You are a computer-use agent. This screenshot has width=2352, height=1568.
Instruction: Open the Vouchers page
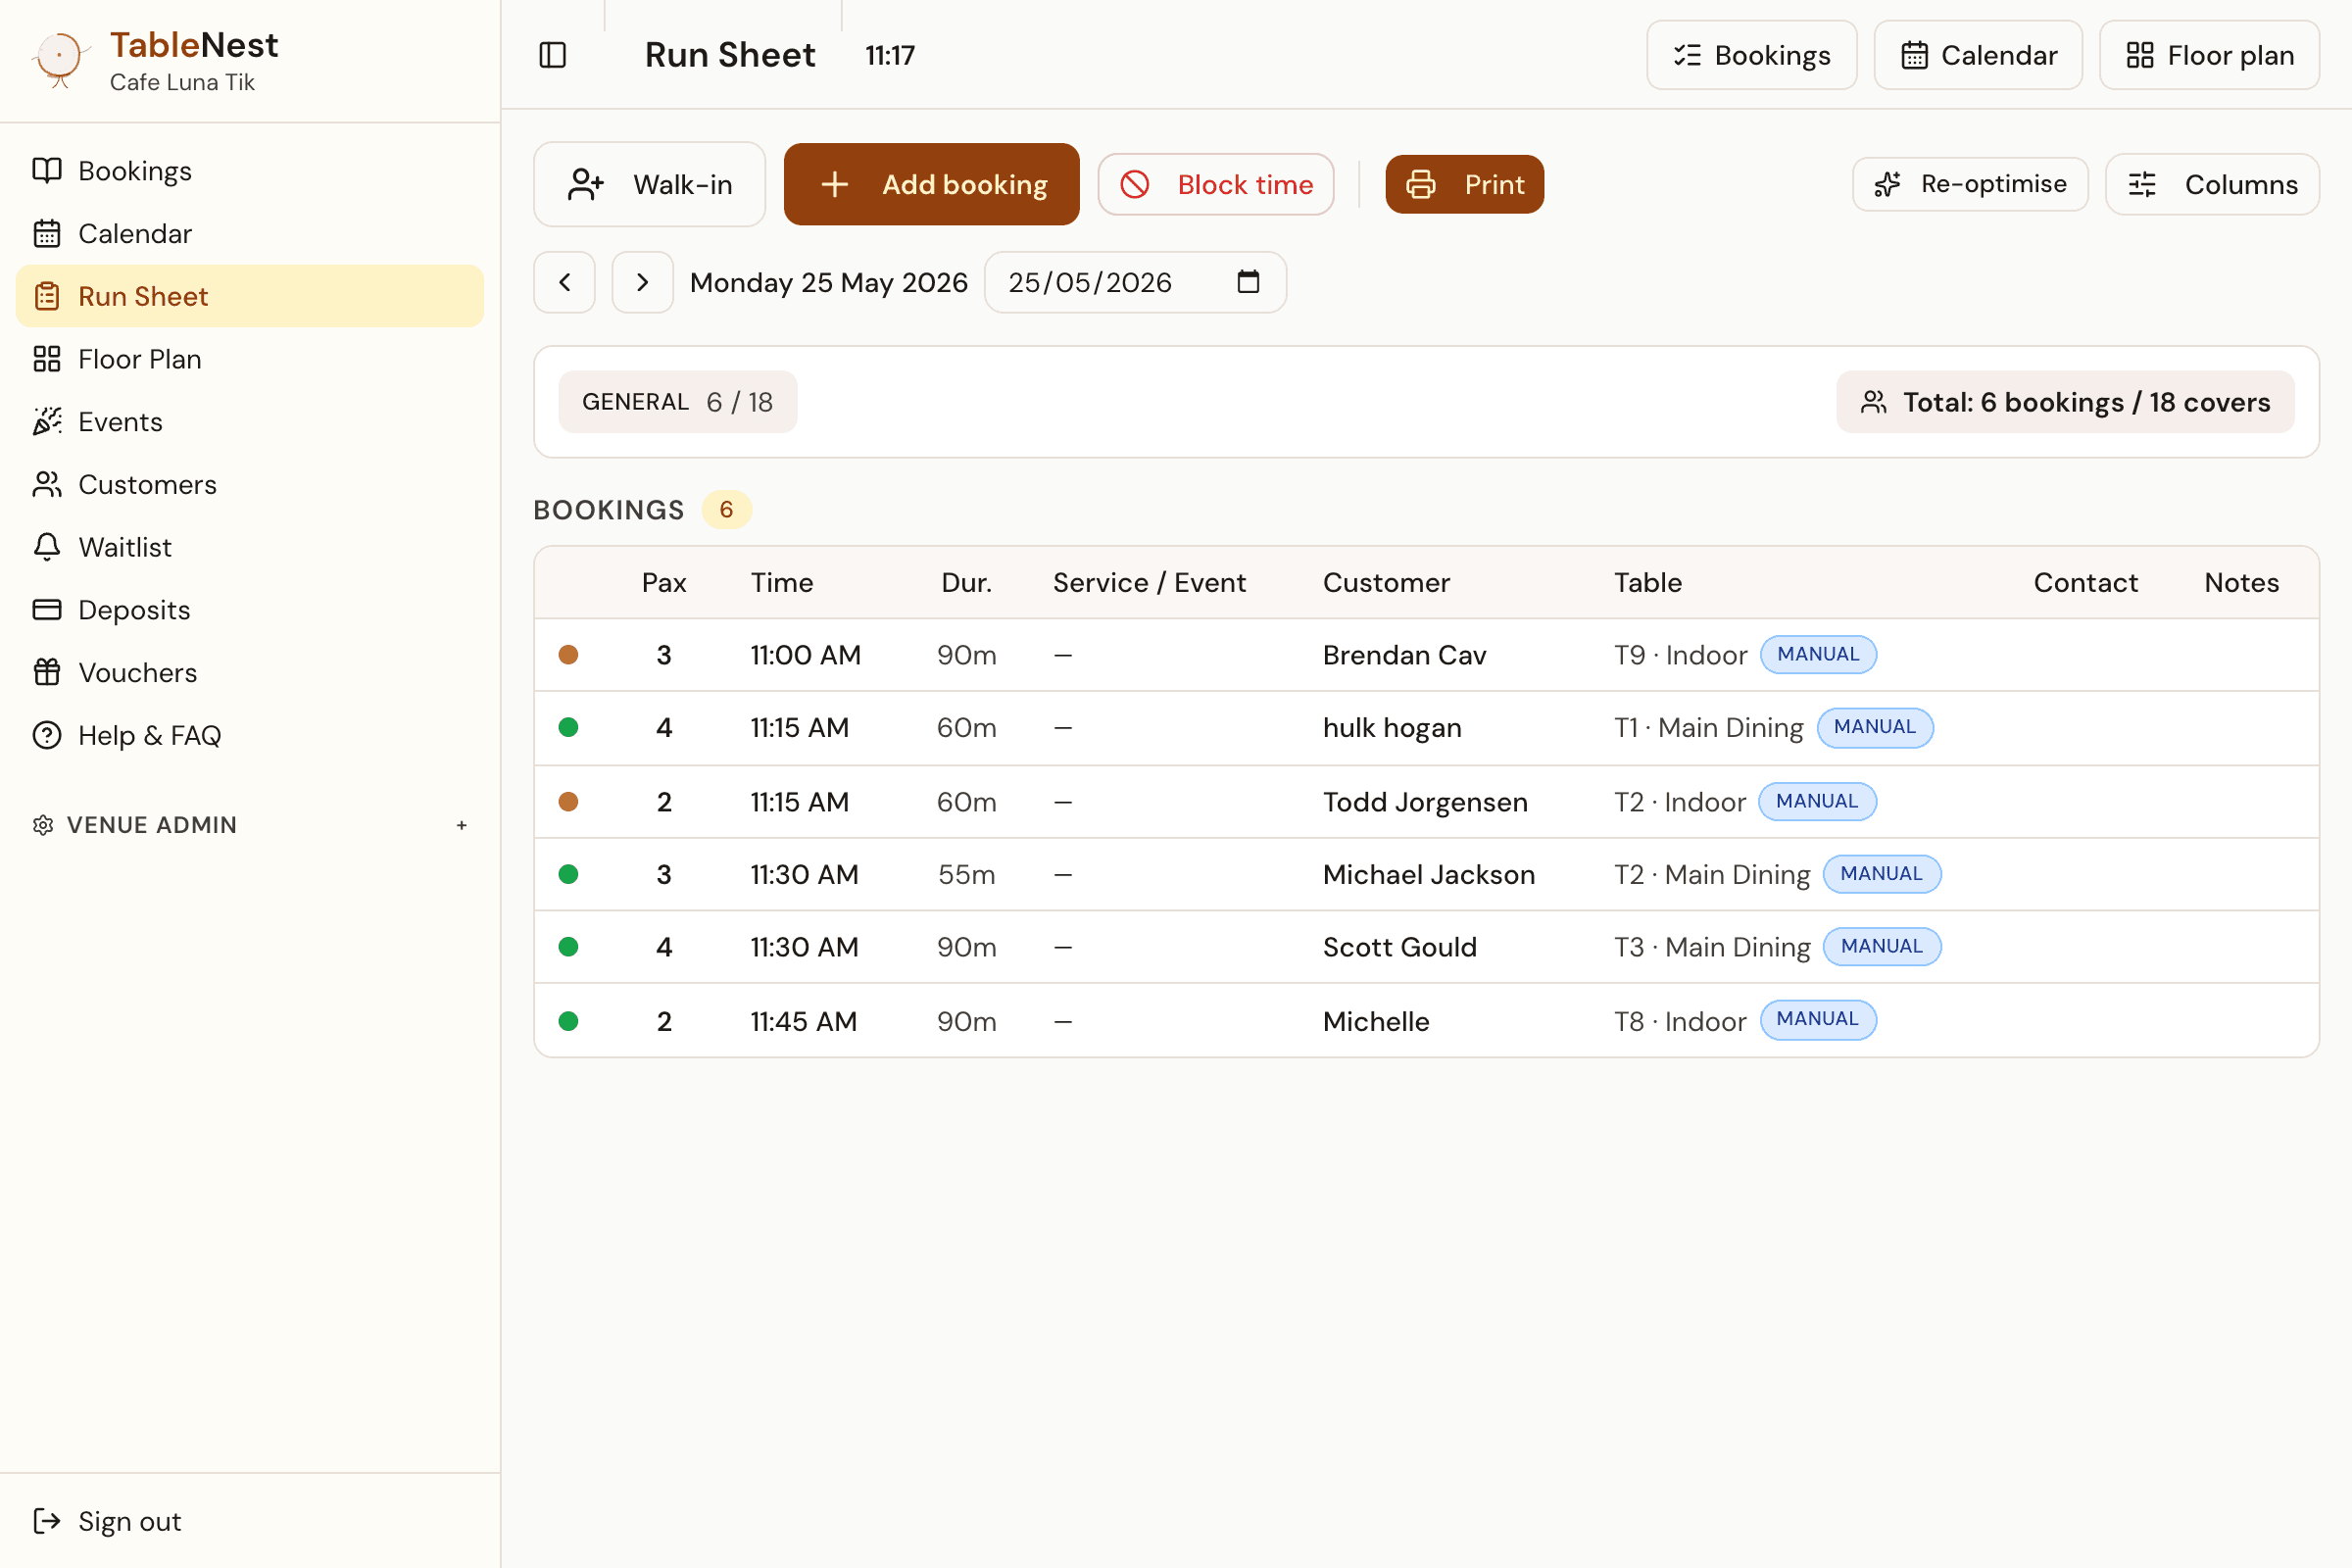tap(250, 672)
